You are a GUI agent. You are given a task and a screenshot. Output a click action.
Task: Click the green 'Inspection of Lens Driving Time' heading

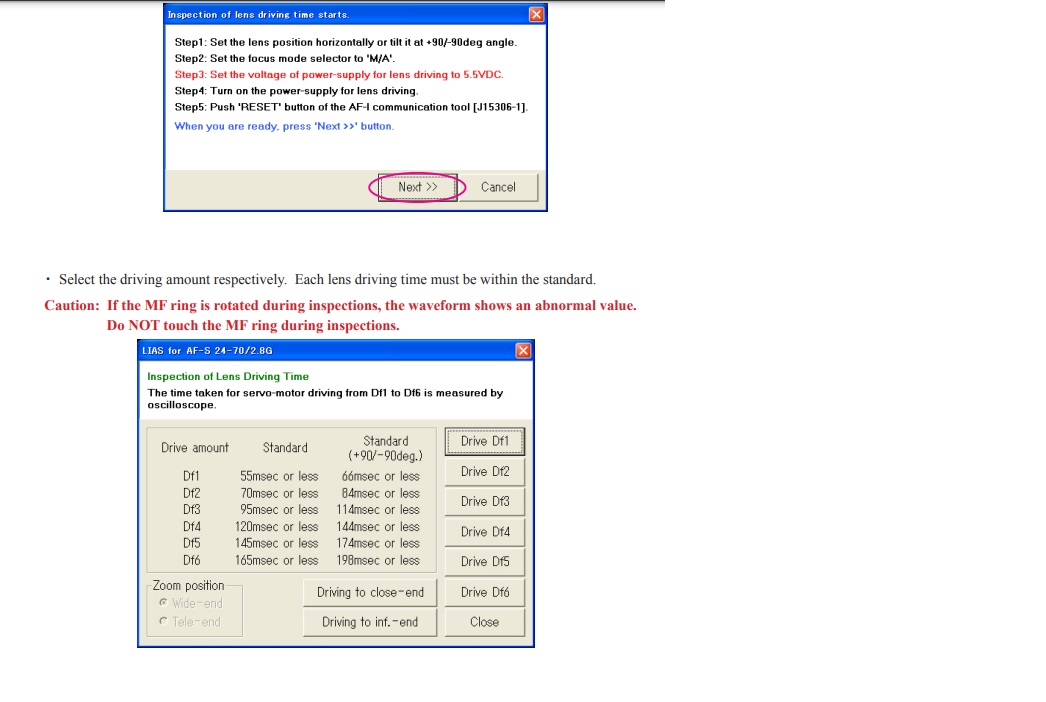click(x=228, y=377)
